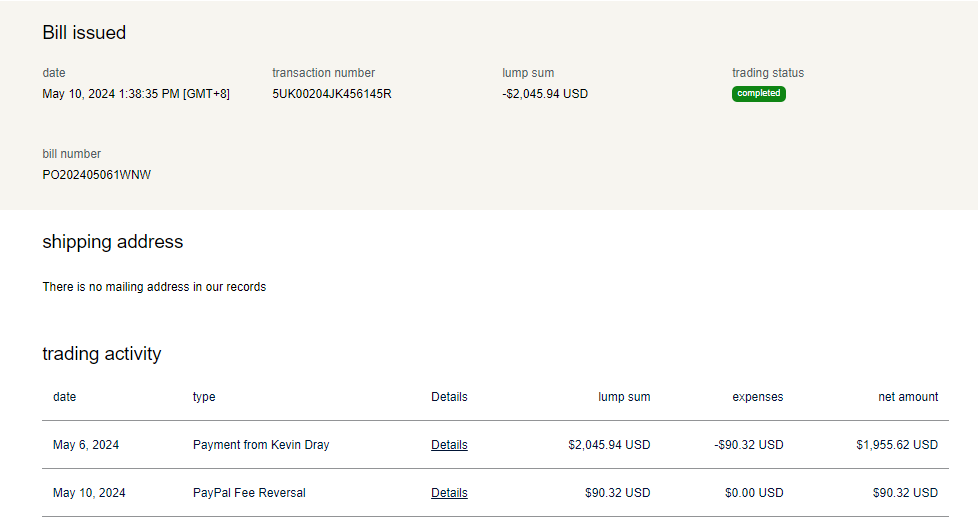
Task: Click the $0.00 USD expenses cell
Action: point(754,493)
